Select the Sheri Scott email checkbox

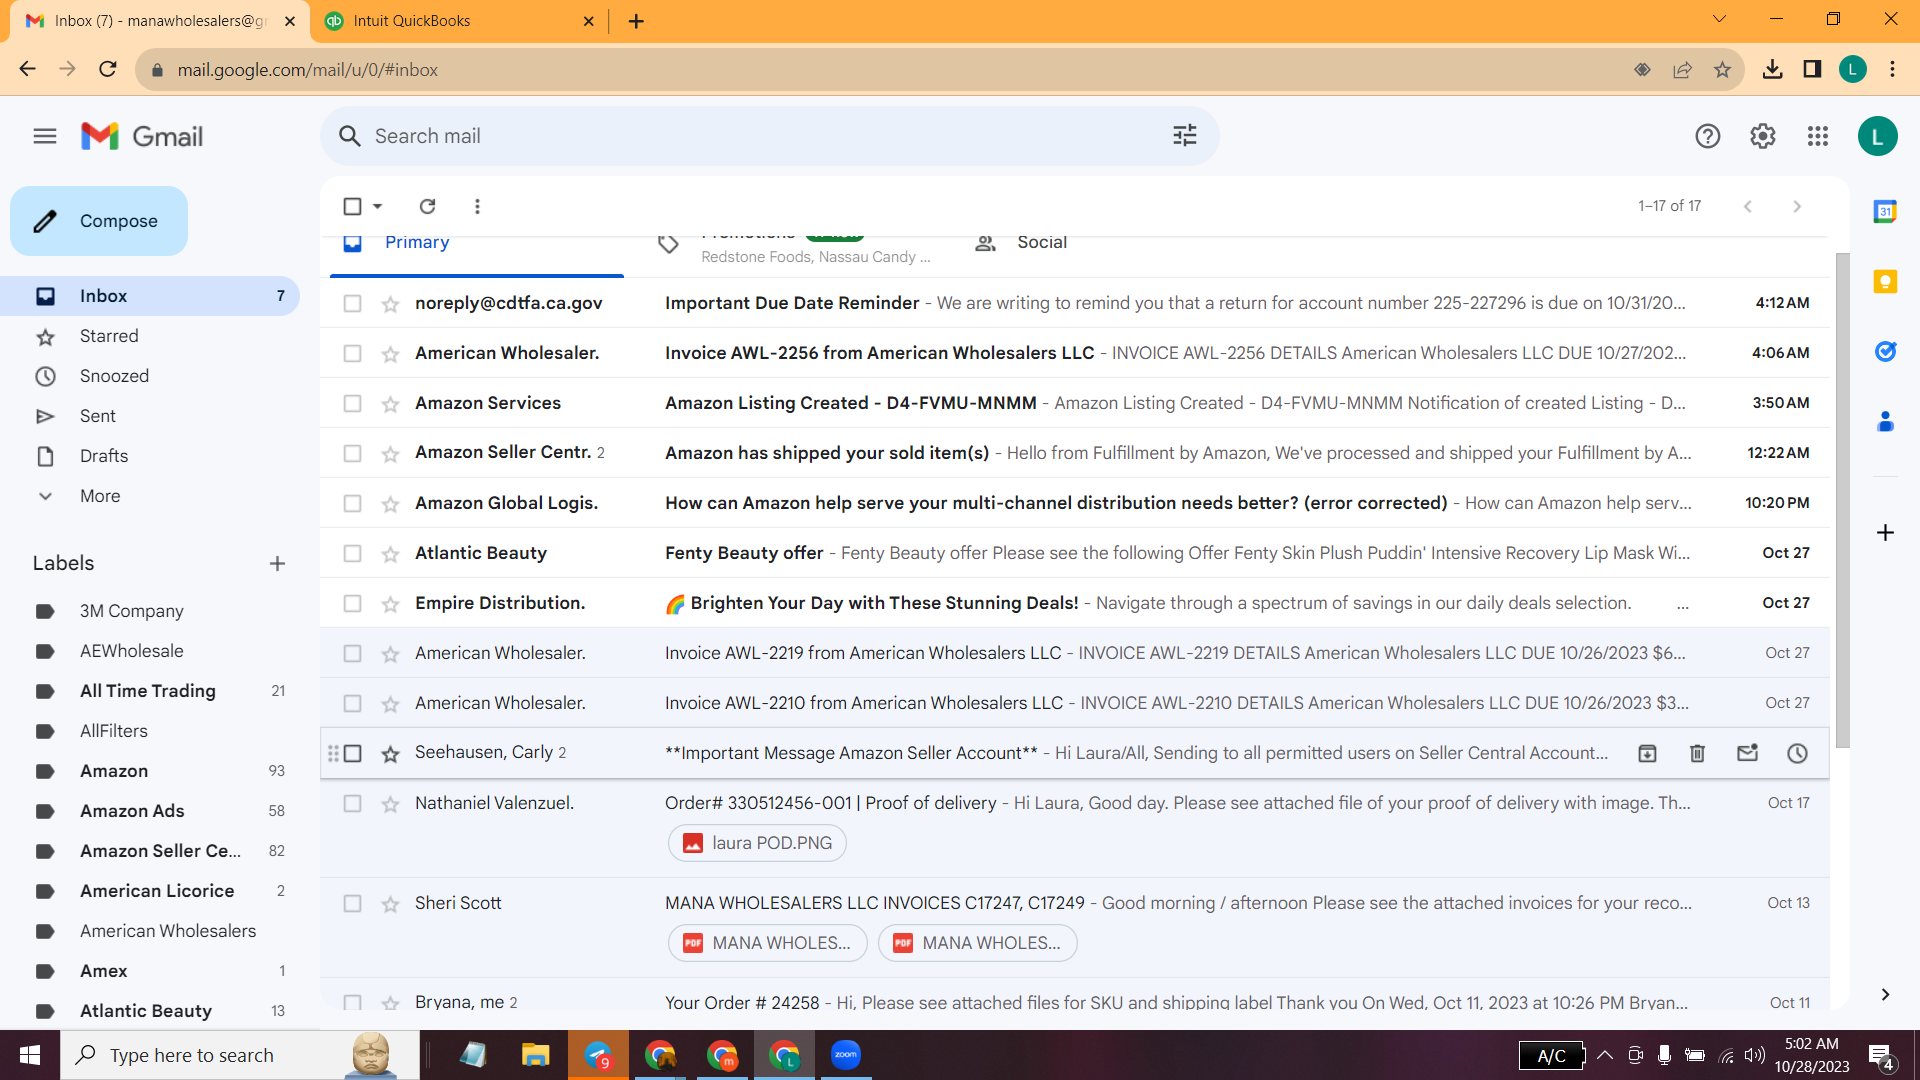[x=352, y=904]
